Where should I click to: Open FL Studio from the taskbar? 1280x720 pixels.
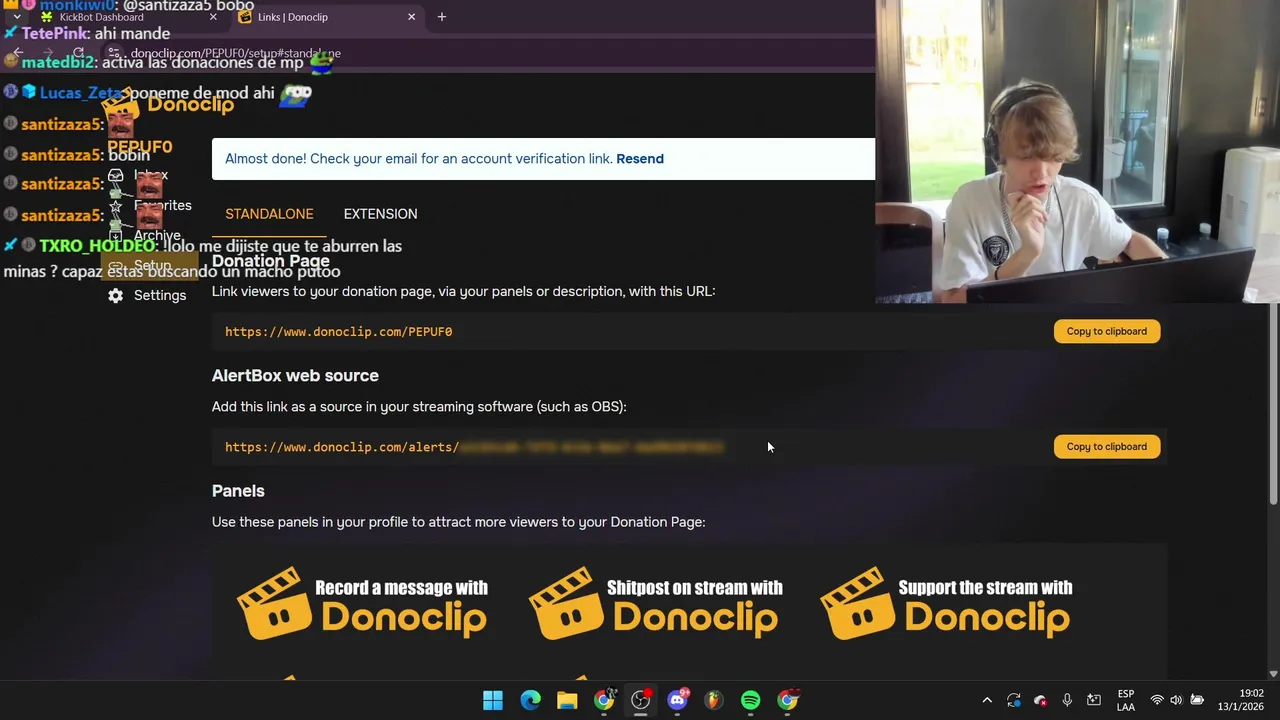(713, 700)
